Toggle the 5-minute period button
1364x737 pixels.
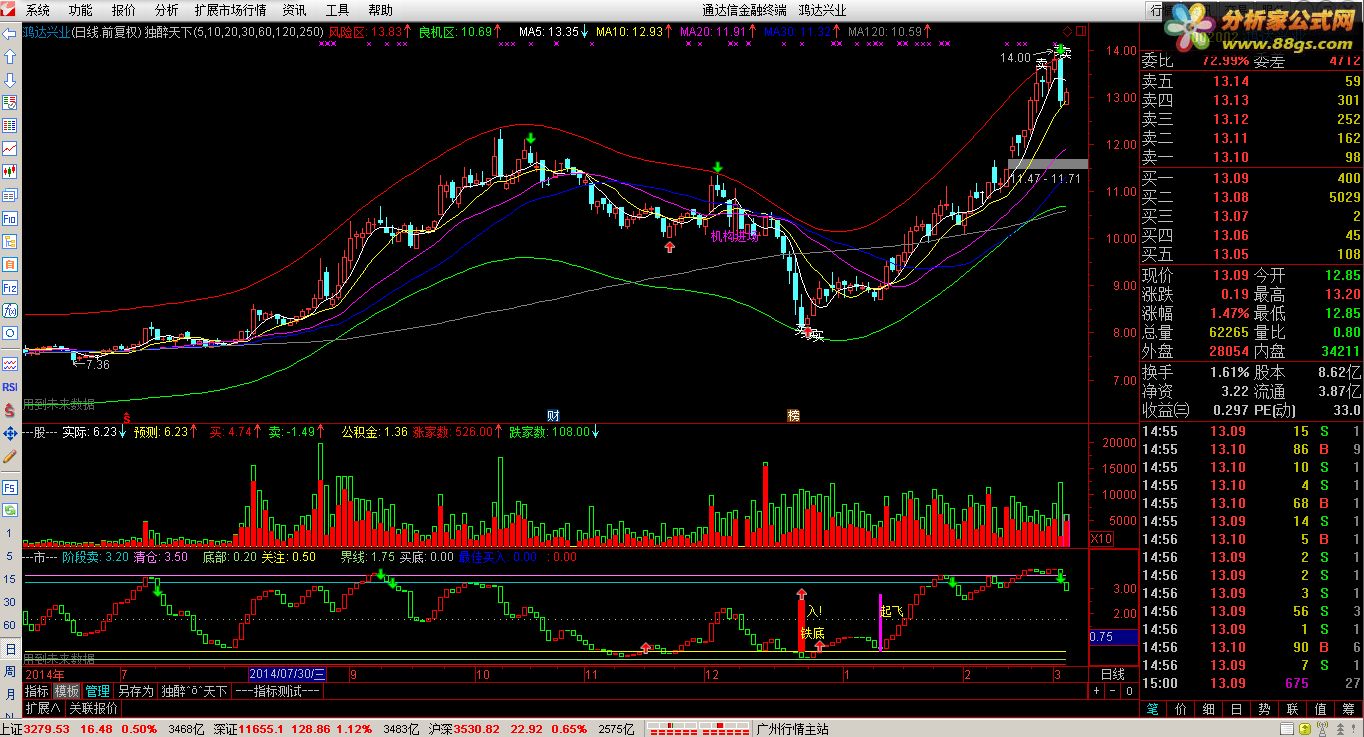pos(9,556)
